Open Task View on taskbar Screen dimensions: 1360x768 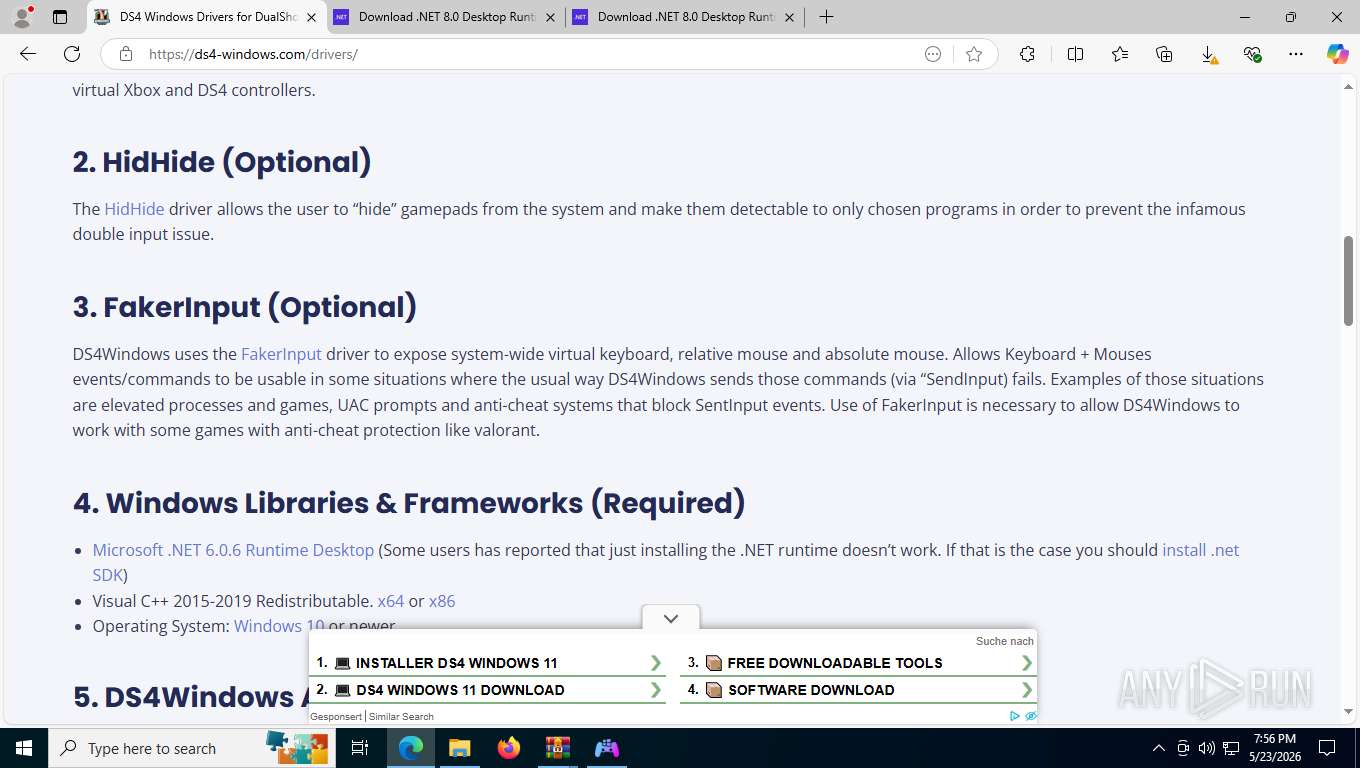click(x=361, y=748)
